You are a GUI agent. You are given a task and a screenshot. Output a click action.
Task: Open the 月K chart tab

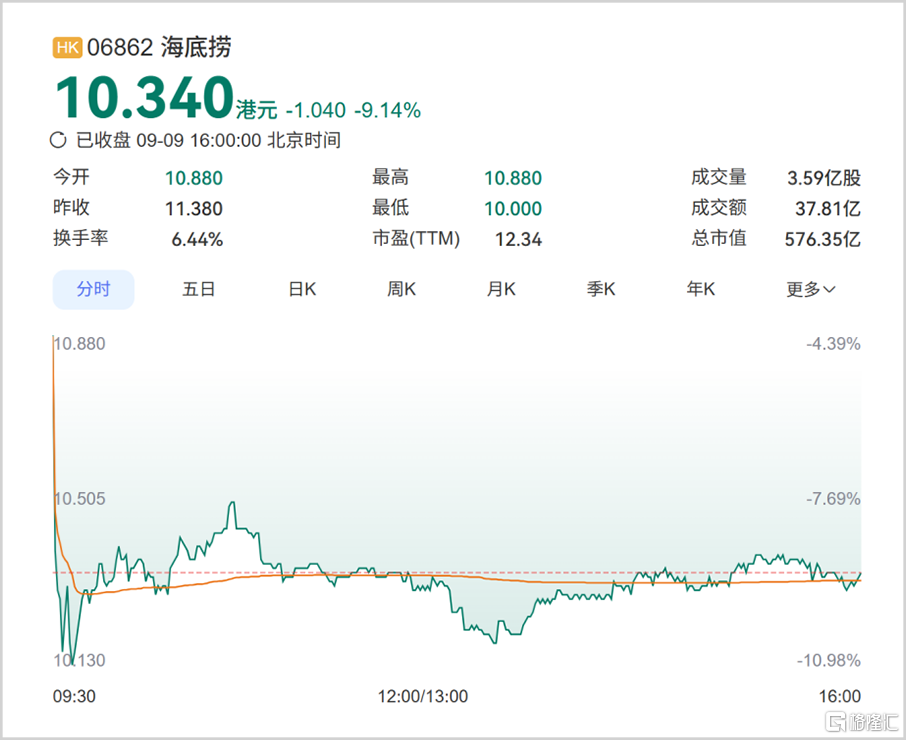coord(501,289)
